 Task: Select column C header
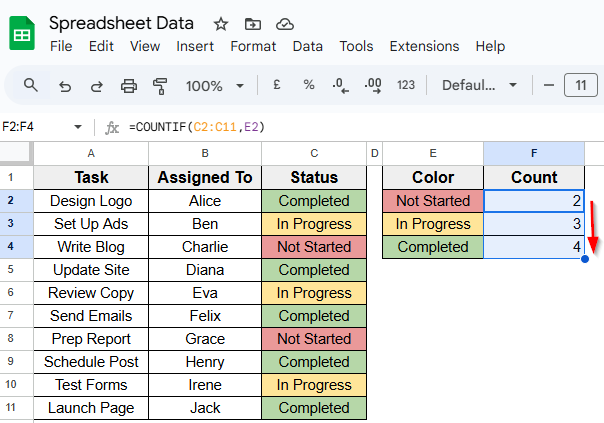point(314,153)
